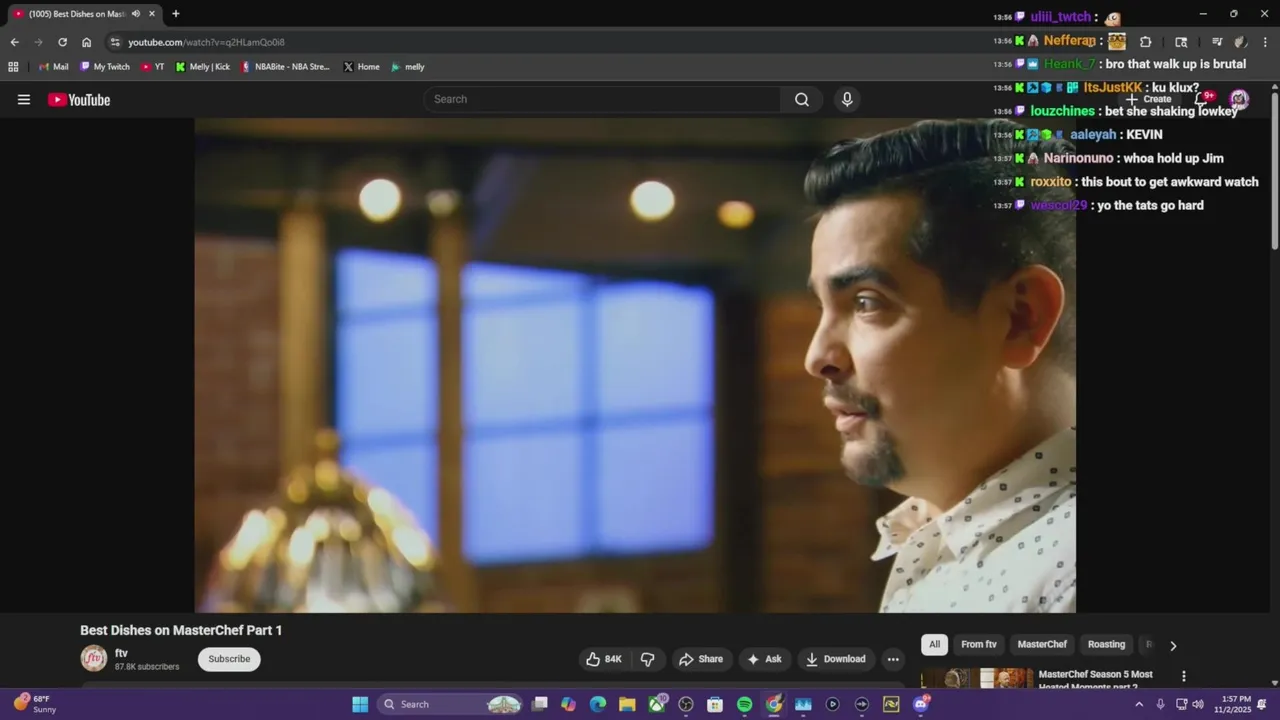The image size is (1280, 720).
Task: Open Microsoft Edge from the taskbar
Action: point(598,705)
